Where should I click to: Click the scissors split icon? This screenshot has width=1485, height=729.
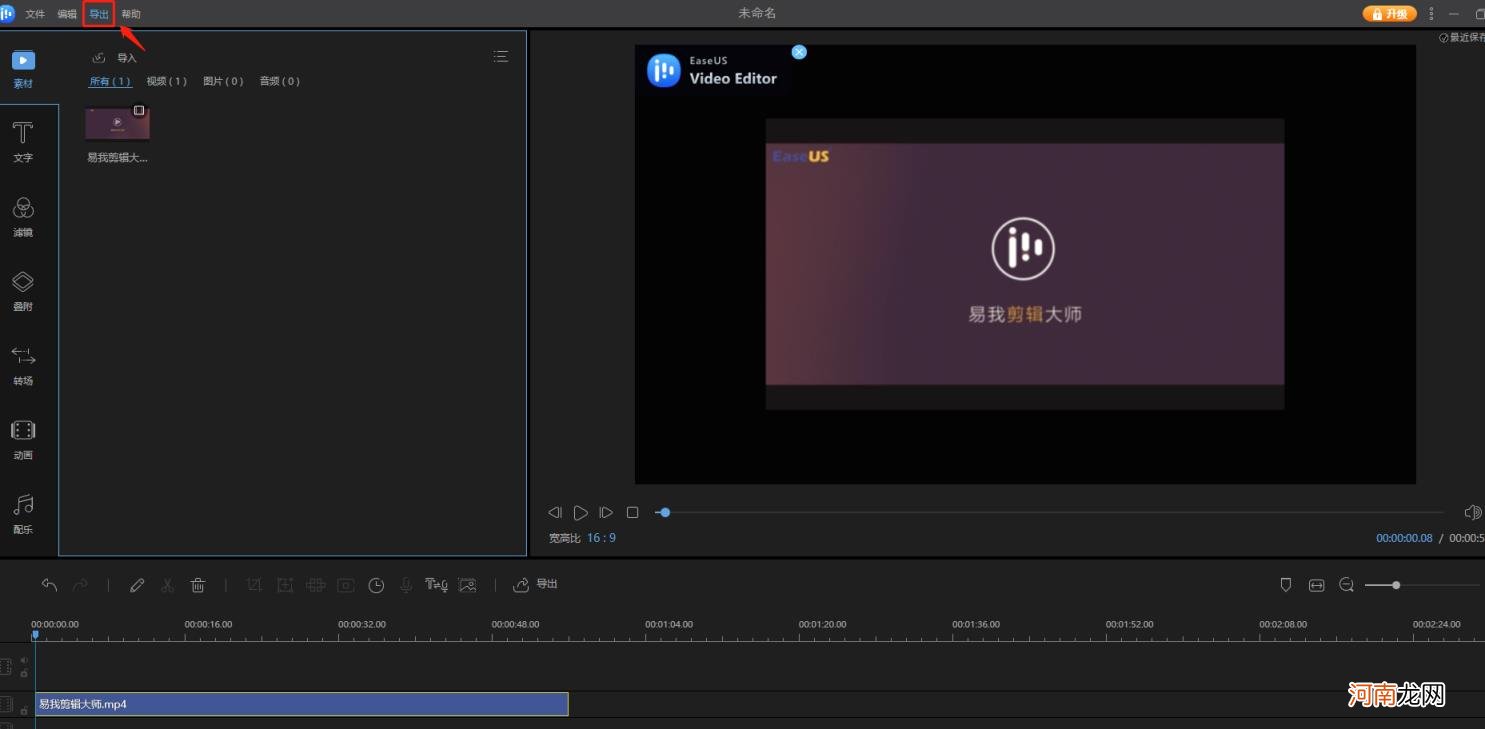pos(168,585)
